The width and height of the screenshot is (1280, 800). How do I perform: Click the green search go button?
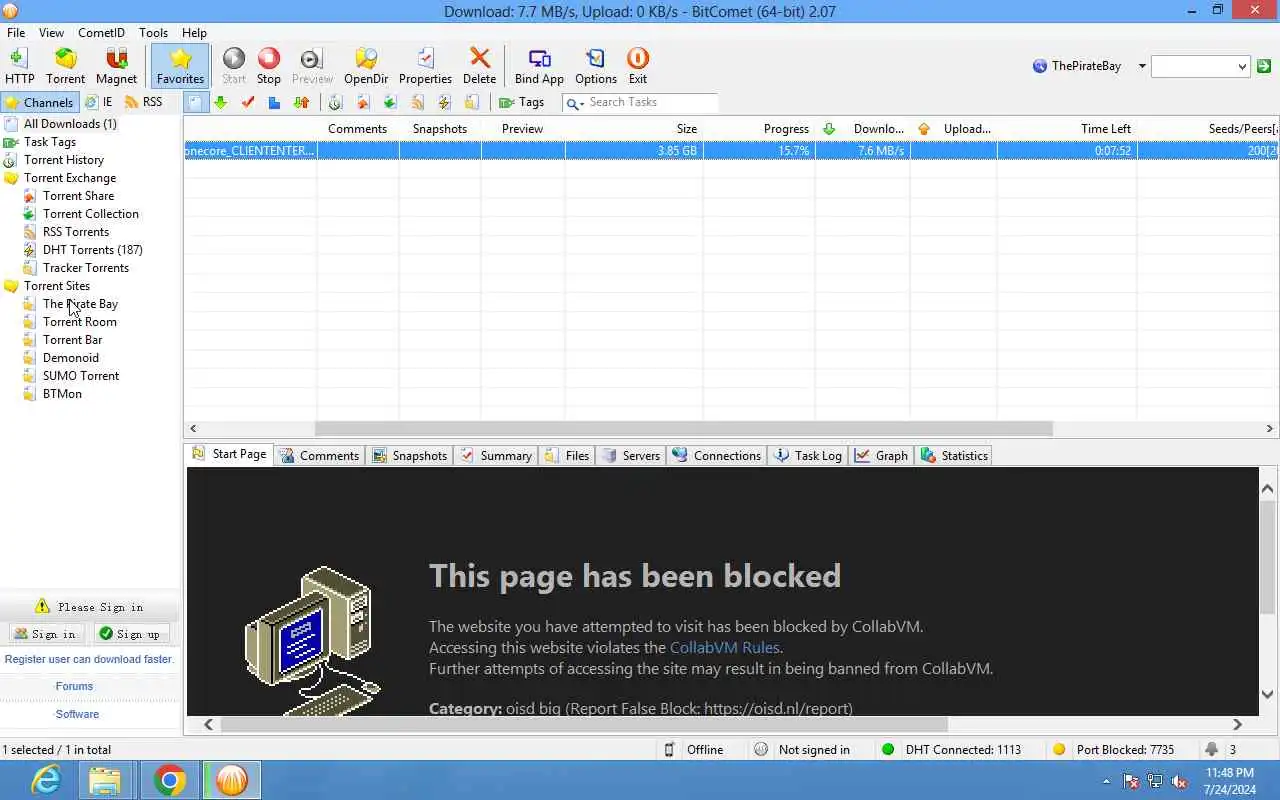(x=1264, y=66)
